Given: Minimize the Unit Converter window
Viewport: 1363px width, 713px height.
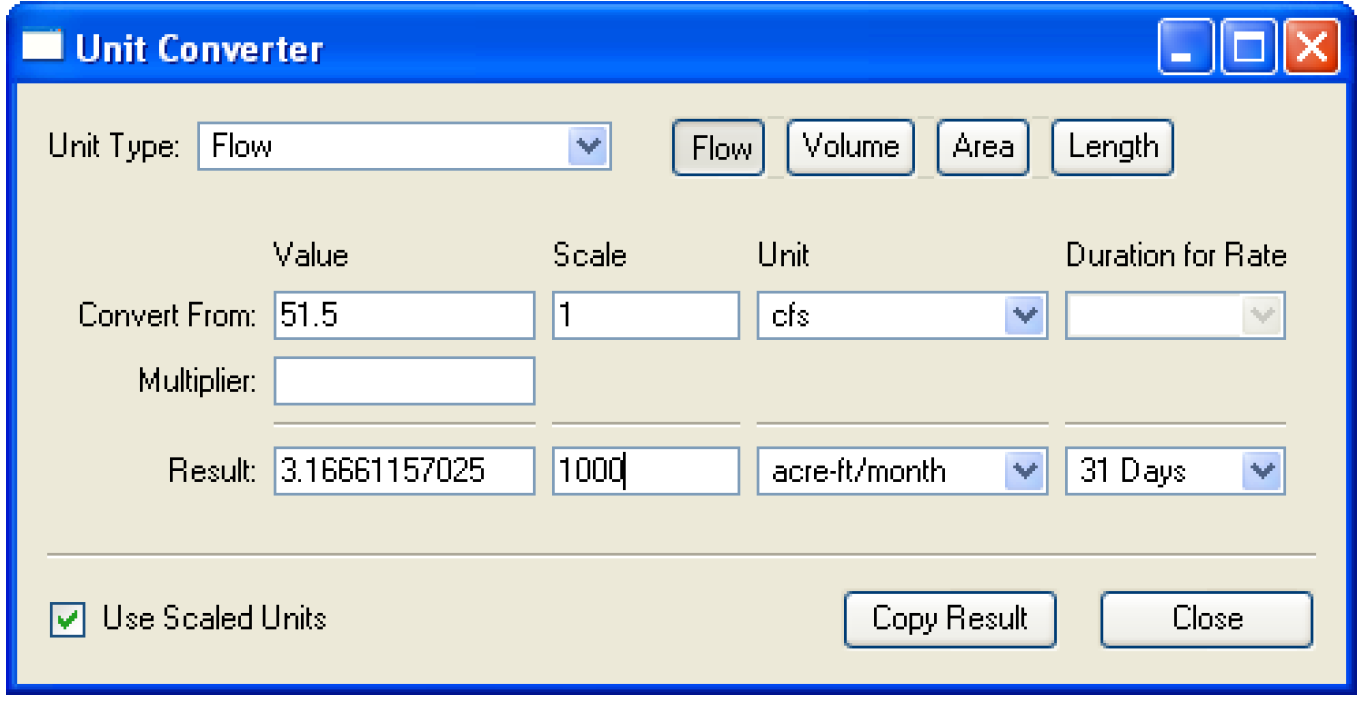Looking at the screenshot, I should (1185, 48).
